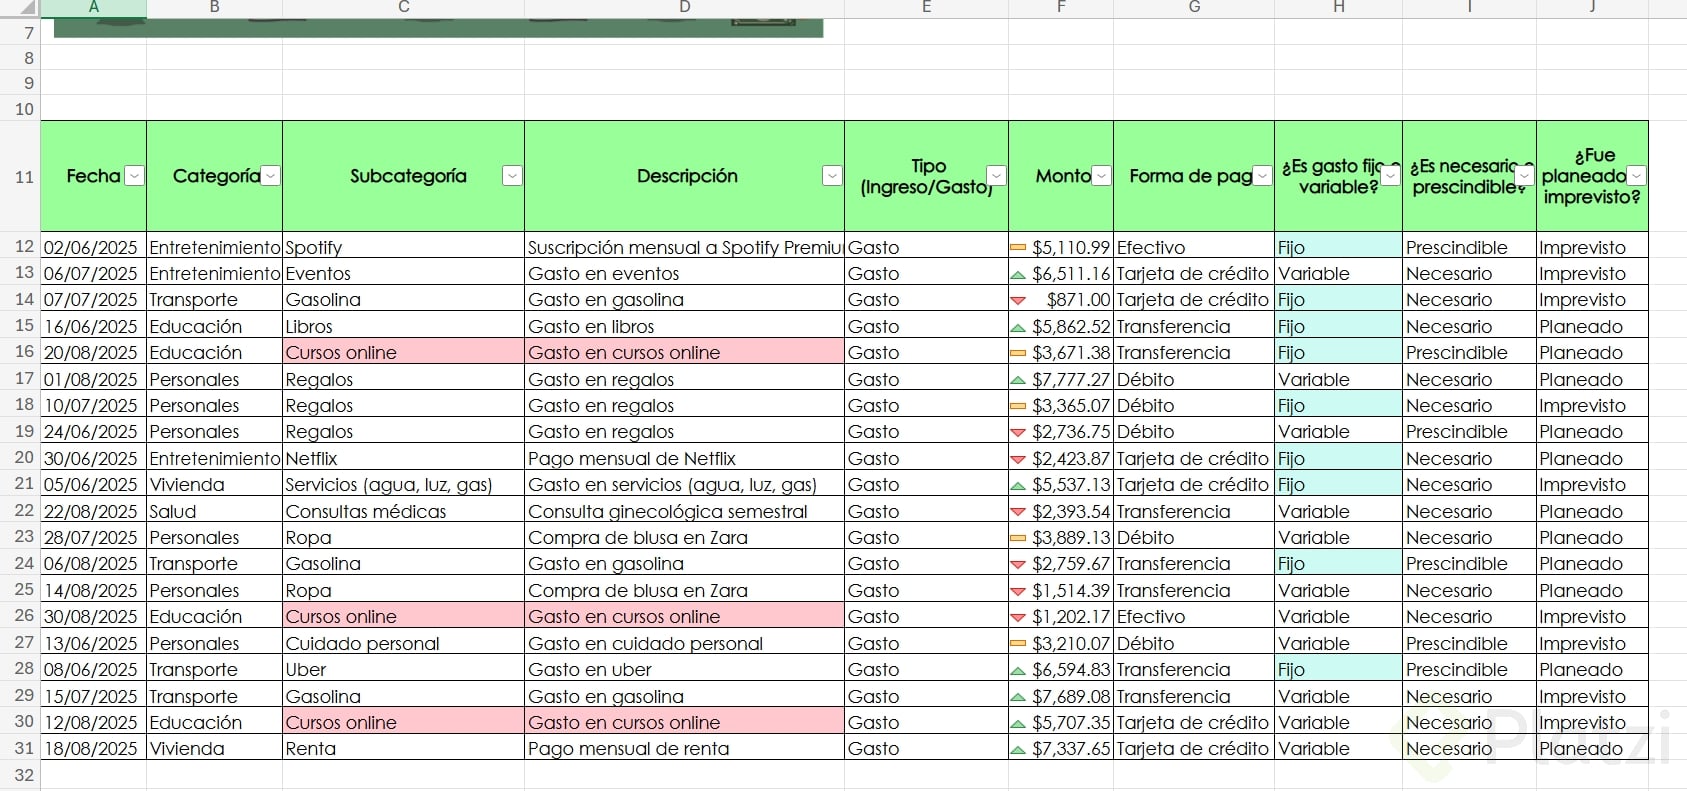Screen dimensions: 1687x791
Task: Expand the Subcategoría filter arrow
Action: (x=512, y=176)
